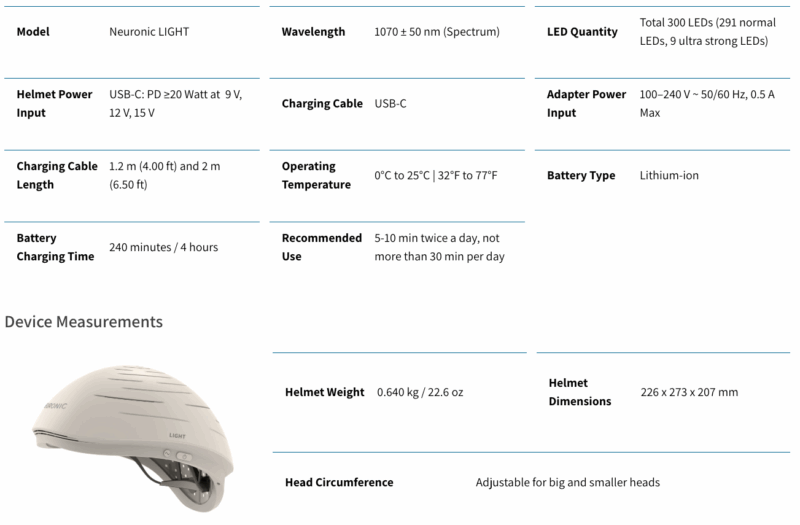Image resolution: width=800 pixels, height=525 pixels.
Task: Click the LED Quantity label
Action: (582, 32)
